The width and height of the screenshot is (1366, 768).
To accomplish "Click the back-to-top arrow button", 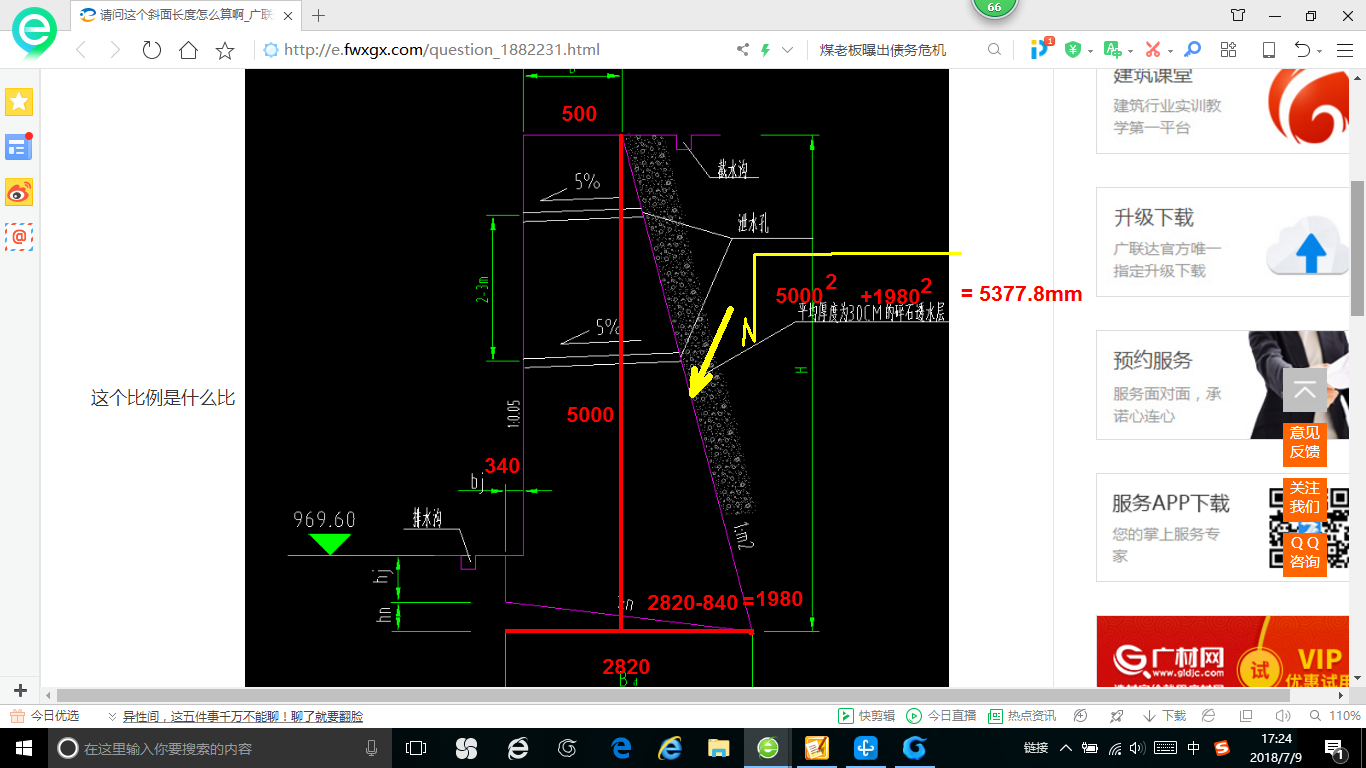I will [1304, 390].
